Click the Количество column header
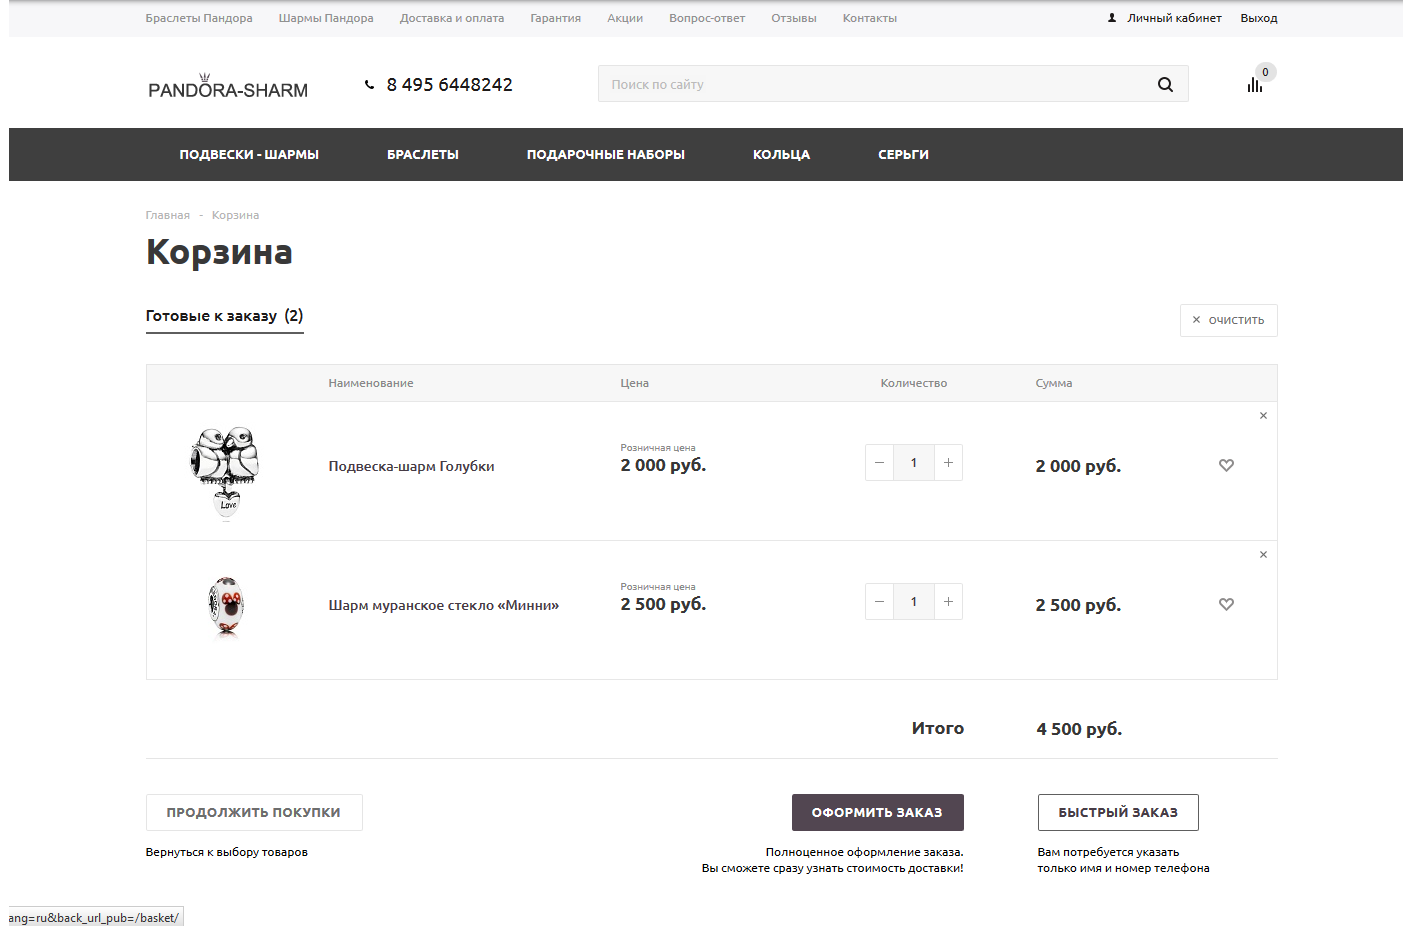This screenshot has width=1413, height=926. [914, 383]
